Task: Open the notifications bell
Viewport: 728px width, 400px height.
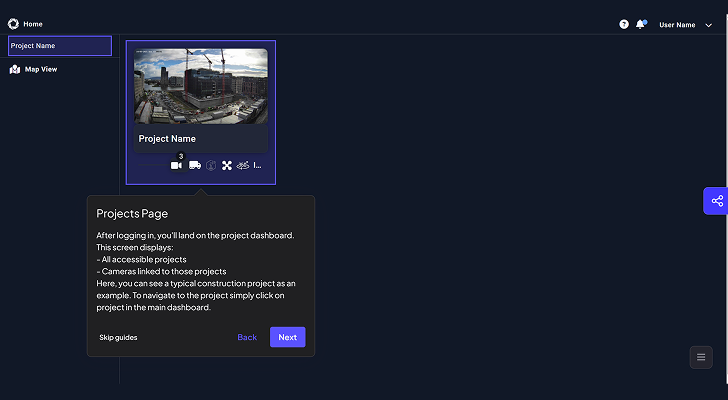Action: 641,24
